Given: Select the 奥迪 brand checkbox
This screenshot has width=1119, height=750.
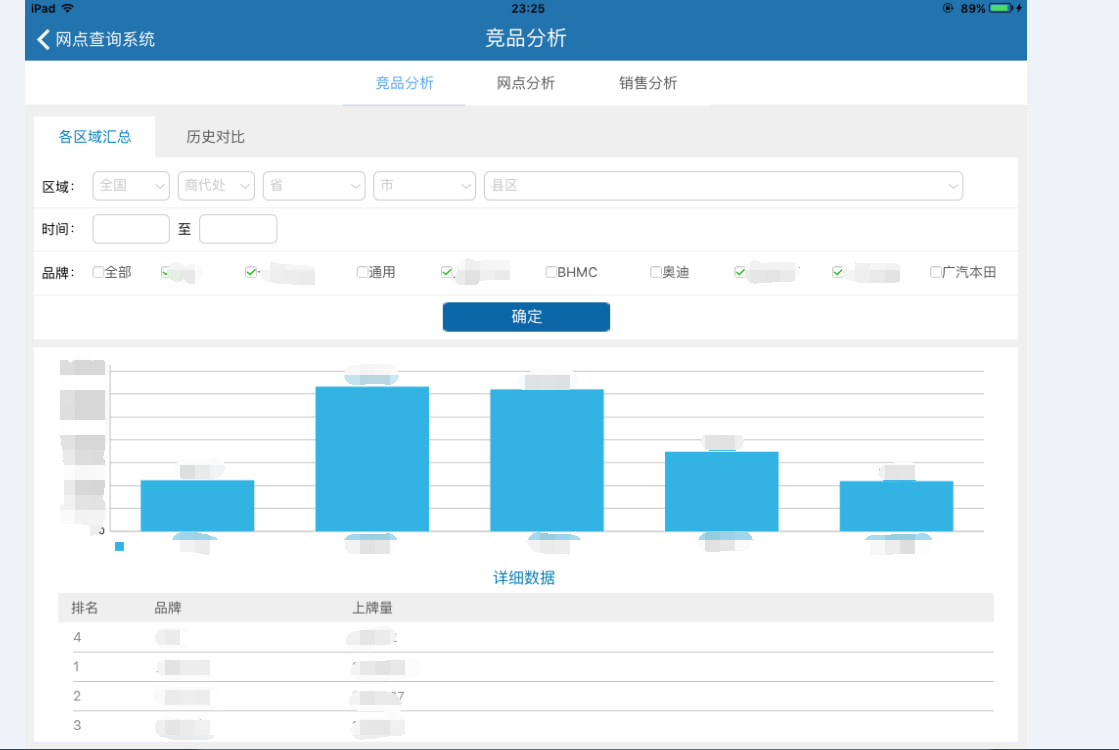Looking at the screenshot, I should coord(656,272).
